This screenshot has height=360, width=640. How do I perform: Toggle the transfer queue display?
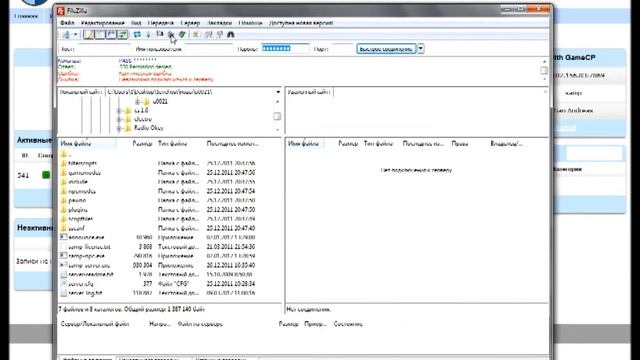[x=122, y=35]
